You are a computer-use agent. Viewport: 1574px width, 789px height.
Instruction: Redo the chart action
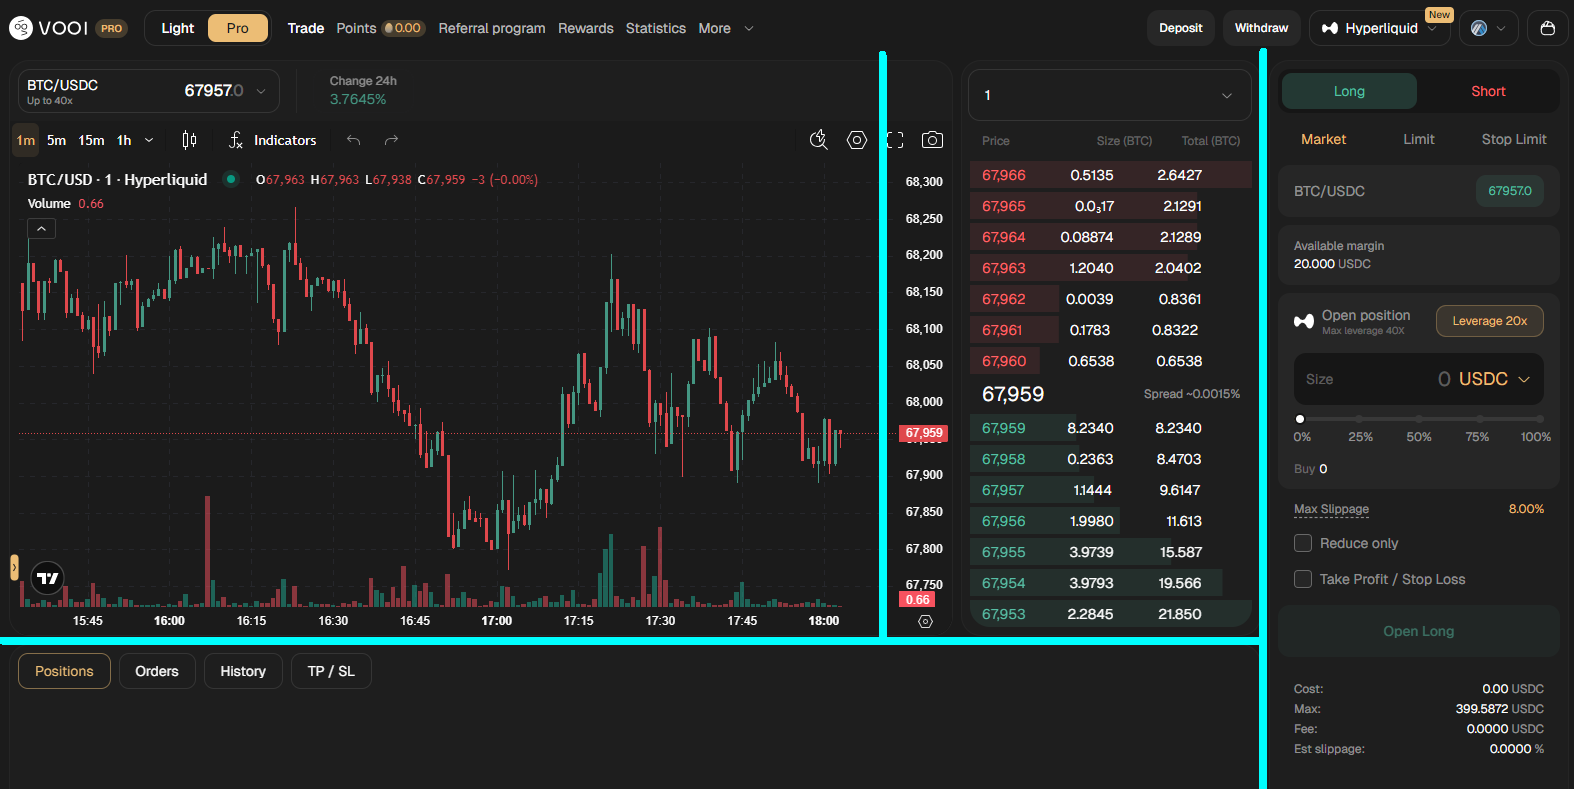click(391, 140)
